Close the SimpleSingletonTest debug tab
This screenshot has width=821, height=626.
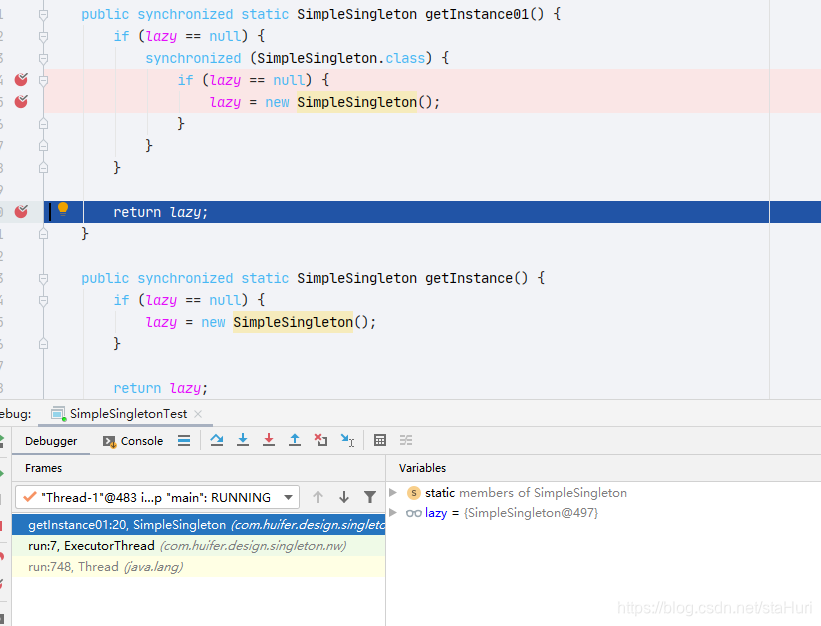198,414
